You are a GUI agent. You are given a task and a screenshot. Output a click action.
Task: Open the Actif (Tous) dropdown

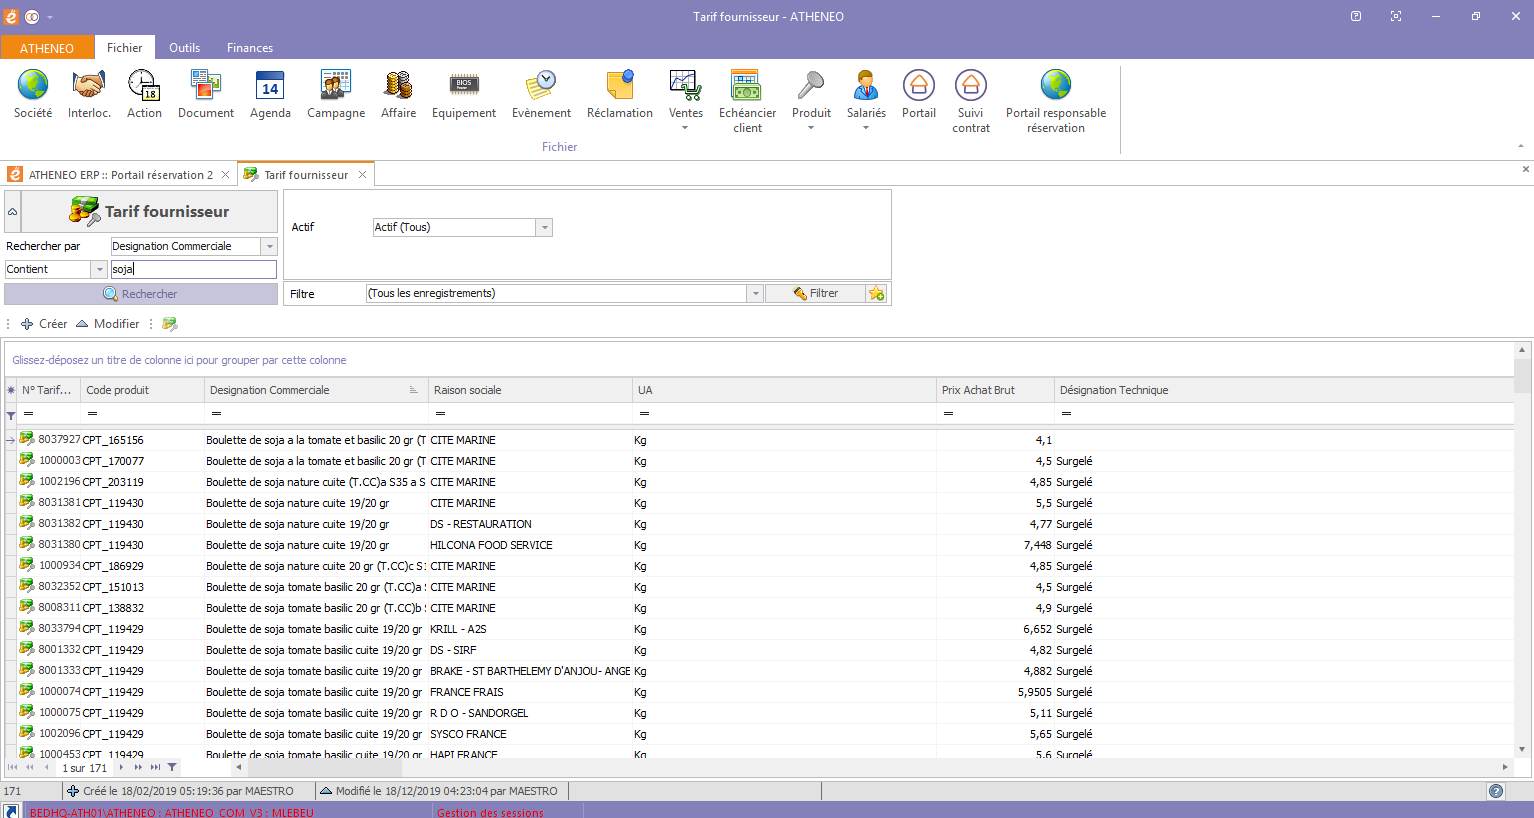pyautogui.click(x=544, y=228)
